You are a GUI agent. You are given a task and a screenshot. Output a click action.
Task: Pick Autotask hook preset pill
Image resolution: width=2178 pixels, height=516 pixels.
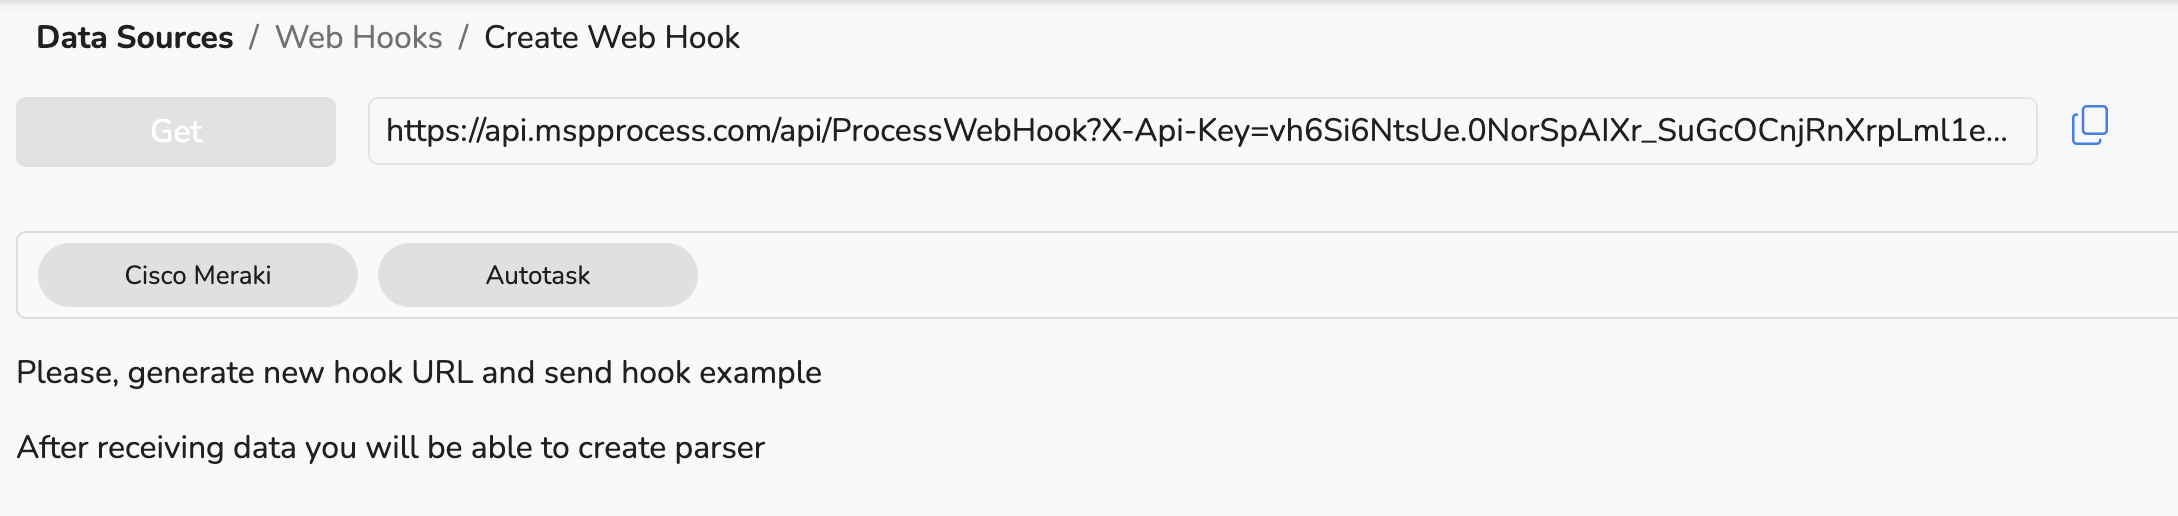[x=538, y=275]
